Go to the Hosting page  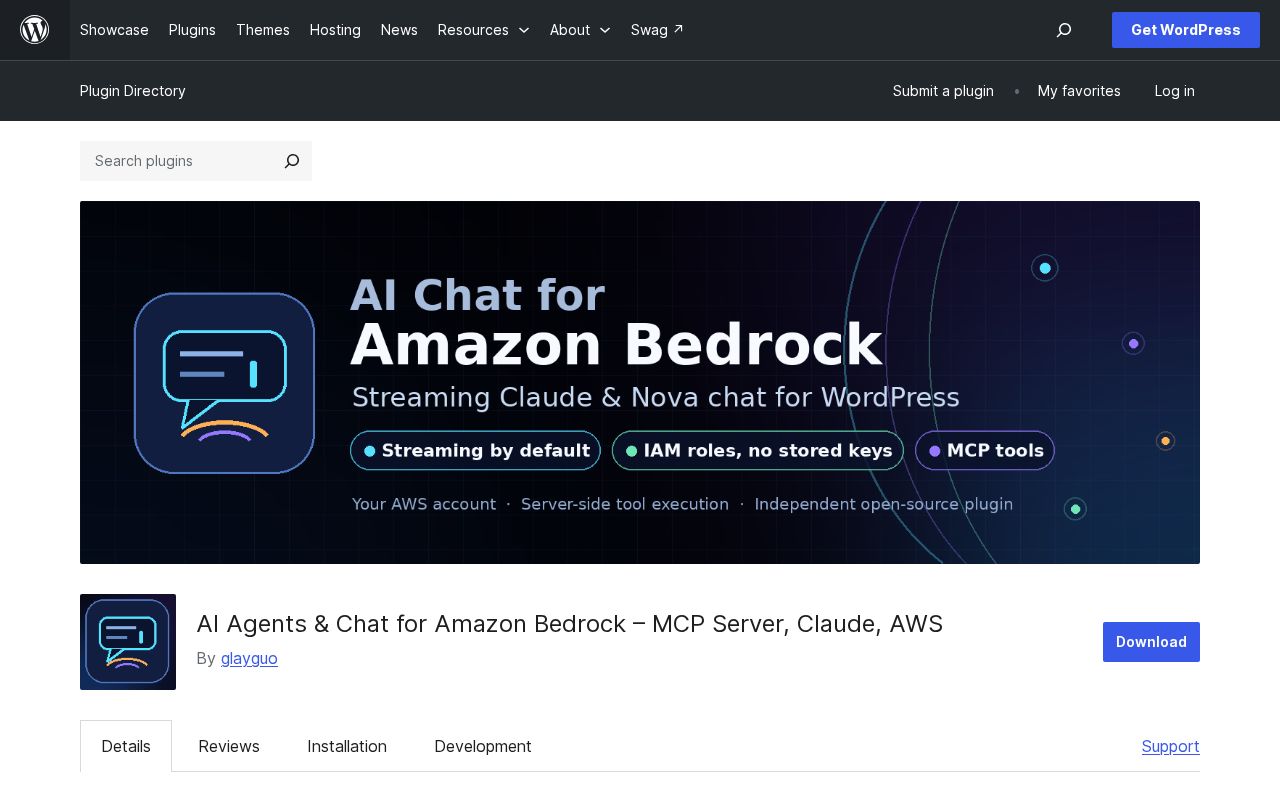click(x=335, y=30)
